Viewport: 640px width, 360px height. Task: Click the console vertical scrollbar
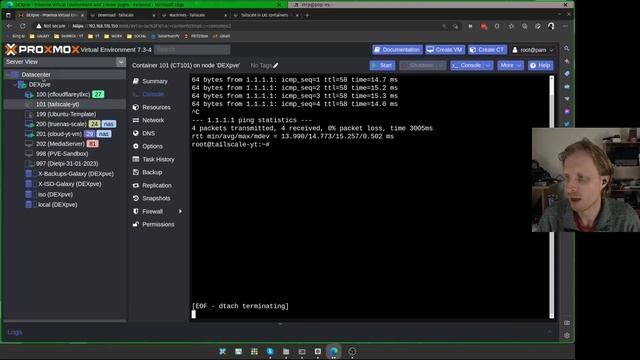[x=552, y=197]
